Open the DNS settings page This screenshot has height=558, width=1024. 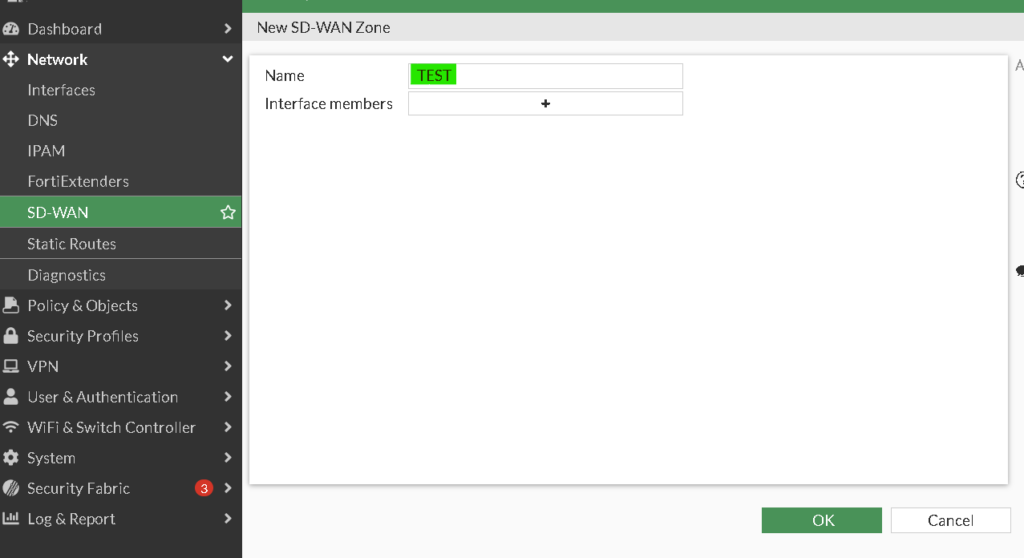(x=43, y=121)
